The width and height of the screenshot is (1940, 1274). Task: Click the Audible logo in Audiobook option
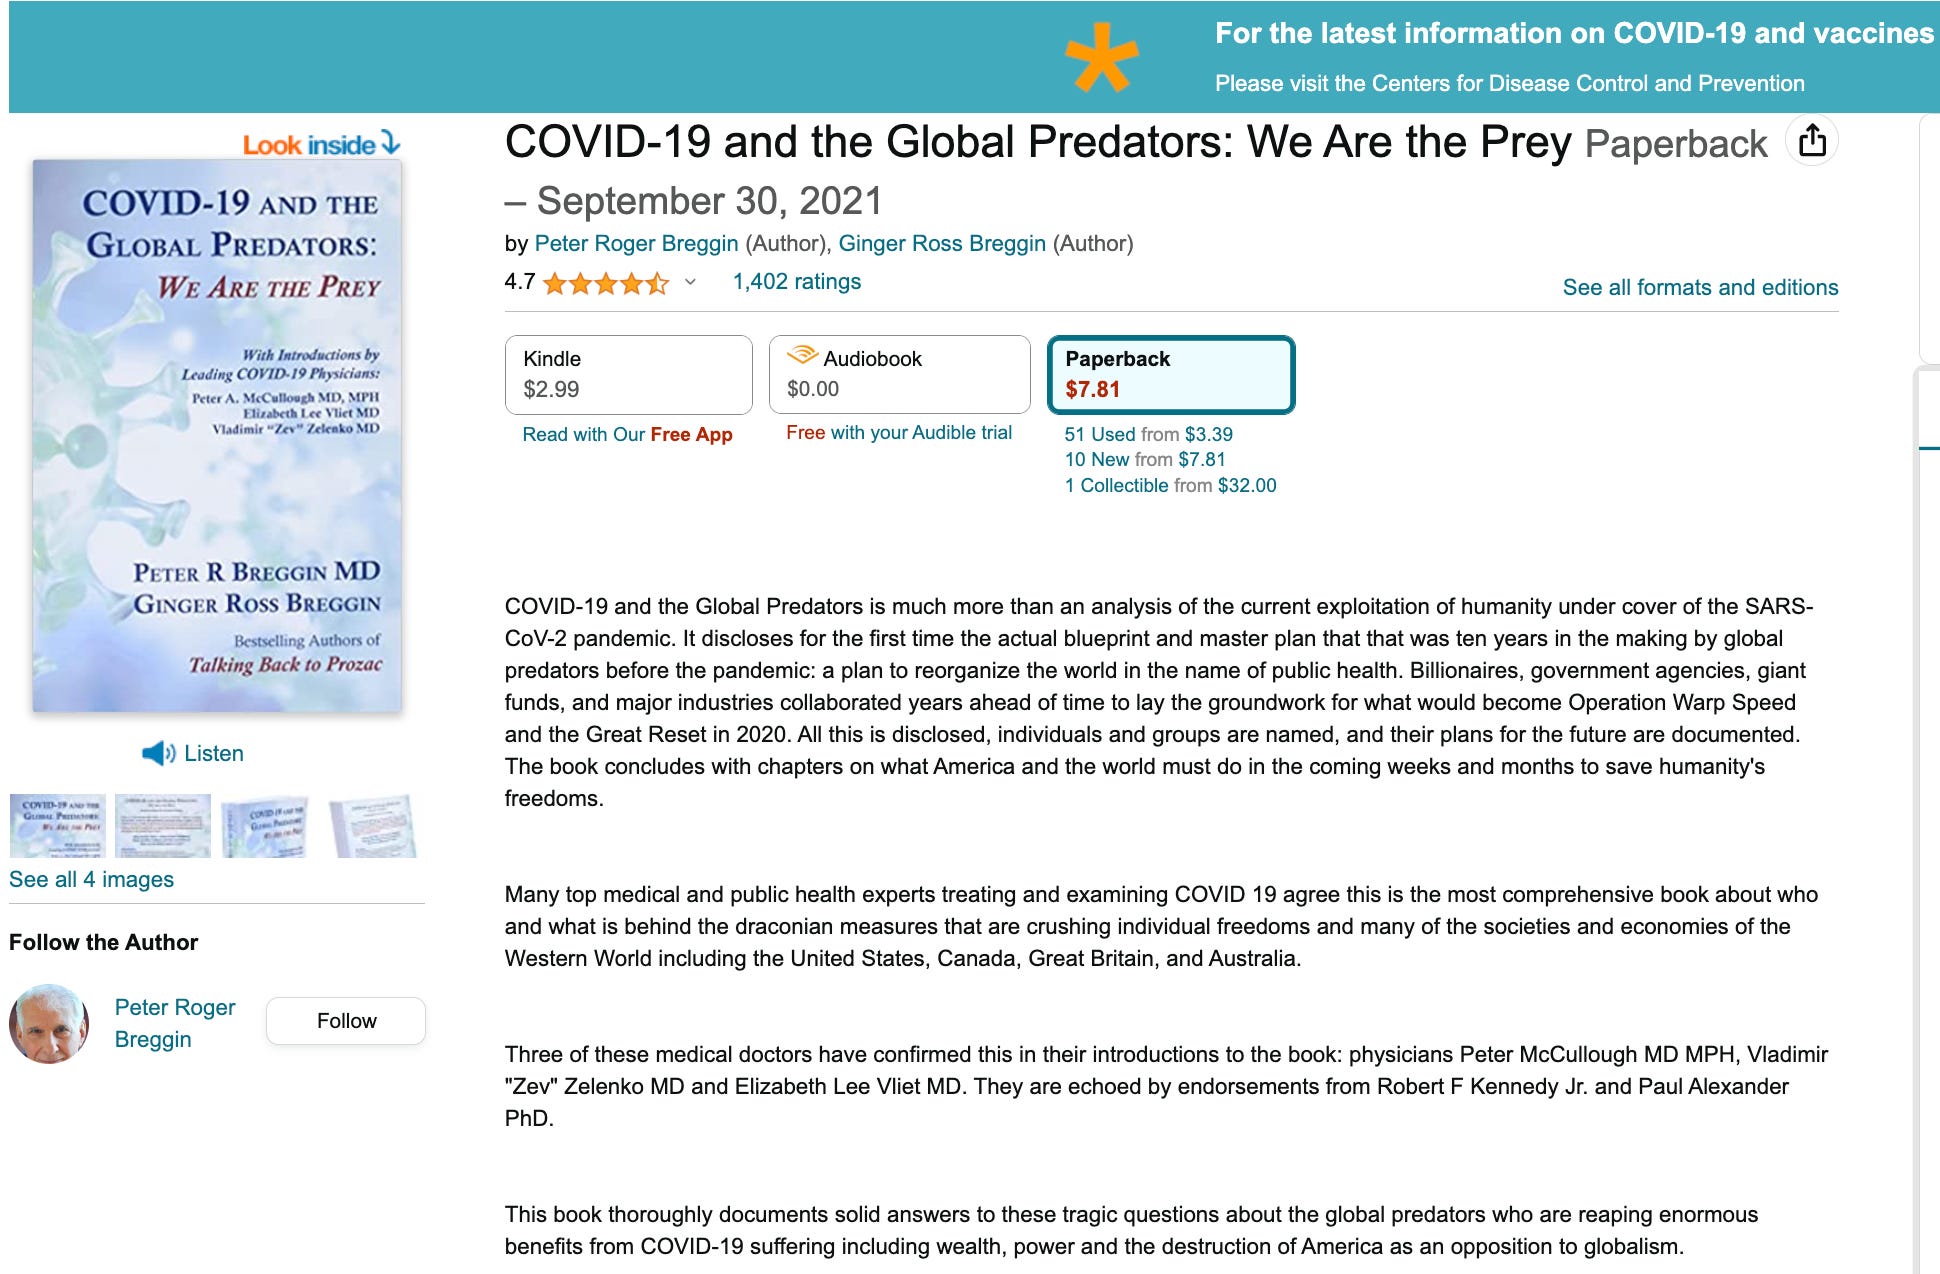click(802, 355)
